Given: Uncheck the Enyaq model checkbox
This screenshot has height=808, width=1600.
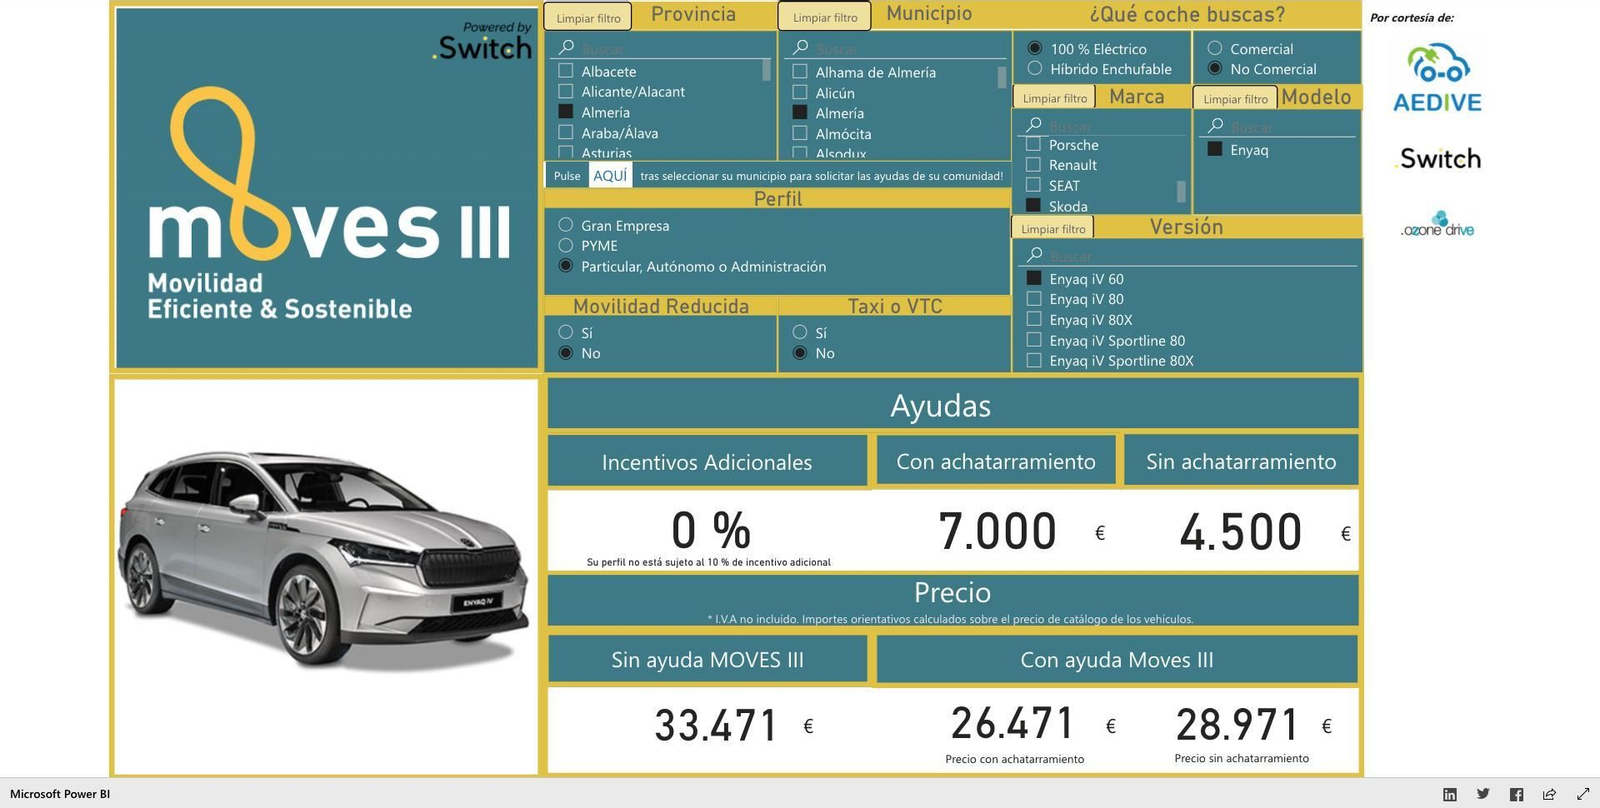Looking at the screenshot, I should coord(1215,149).
